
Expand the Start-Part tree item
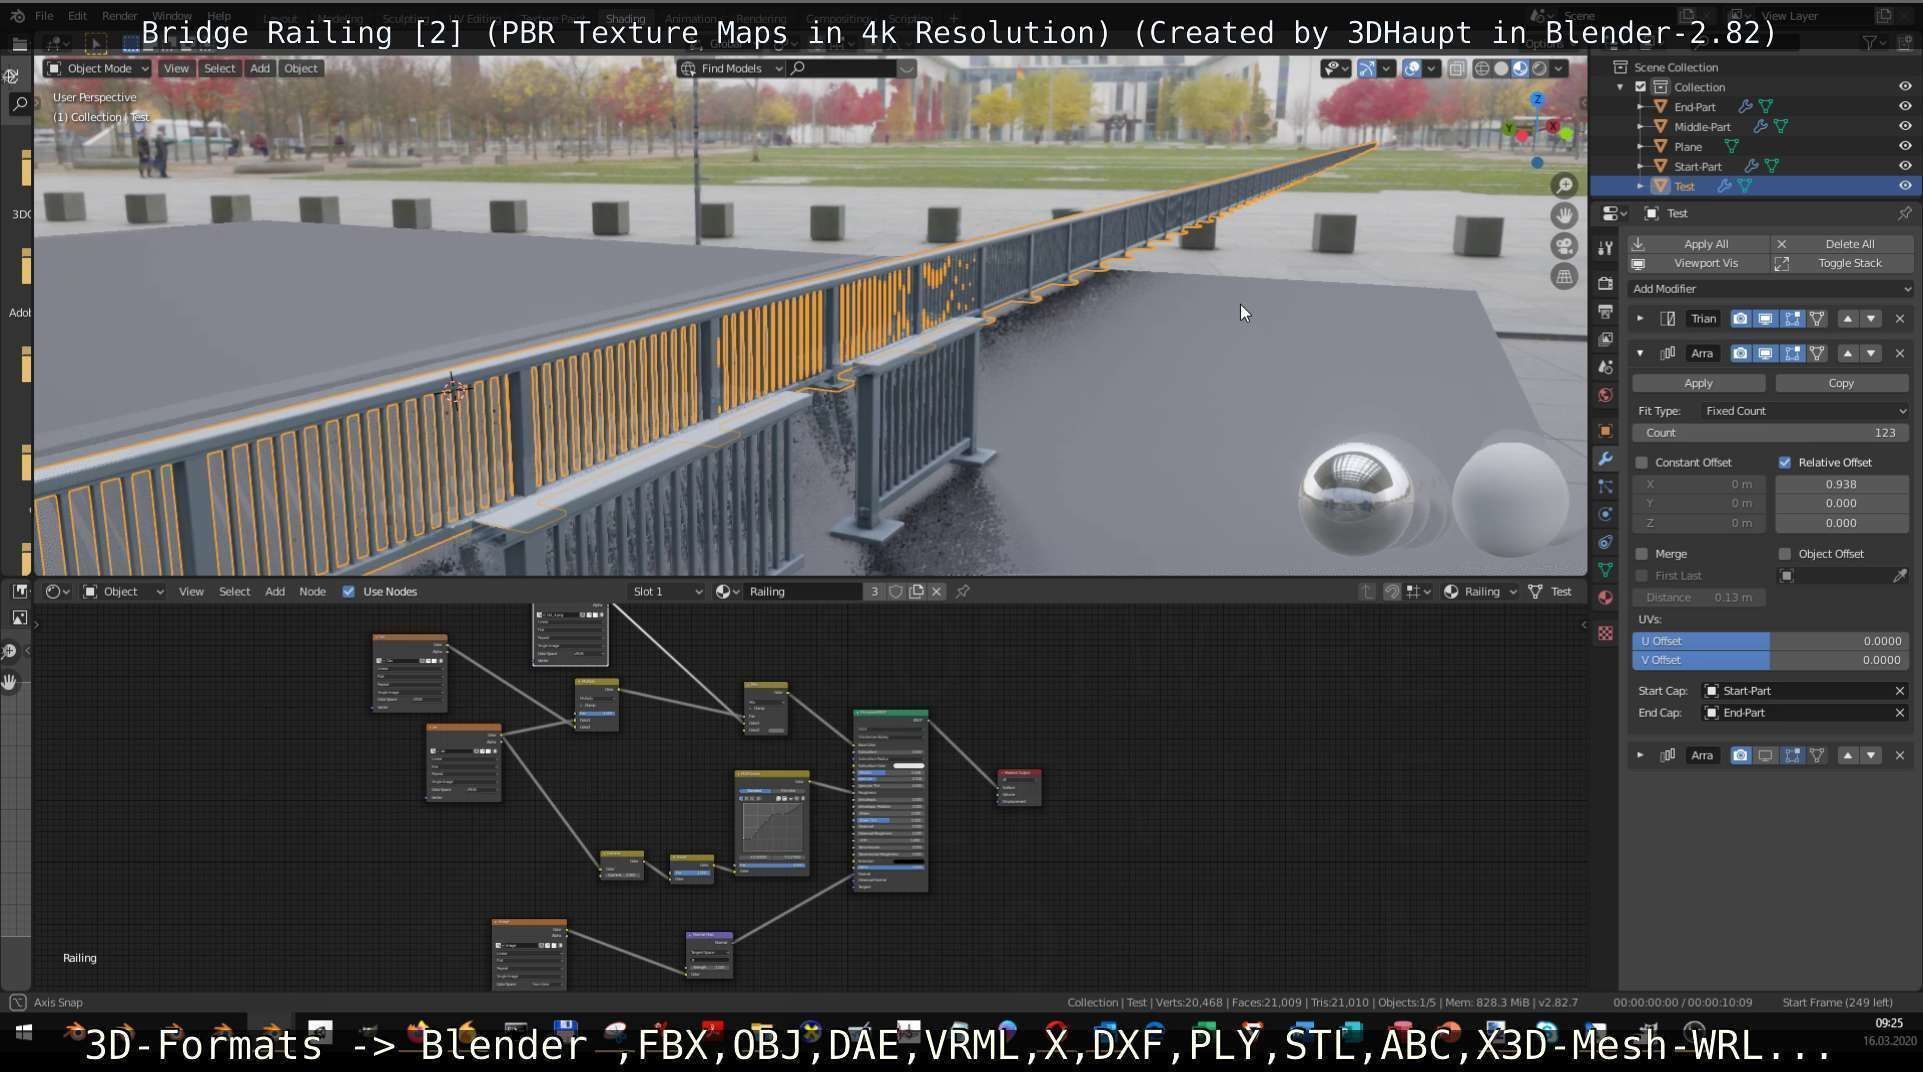click(1640, 167)
